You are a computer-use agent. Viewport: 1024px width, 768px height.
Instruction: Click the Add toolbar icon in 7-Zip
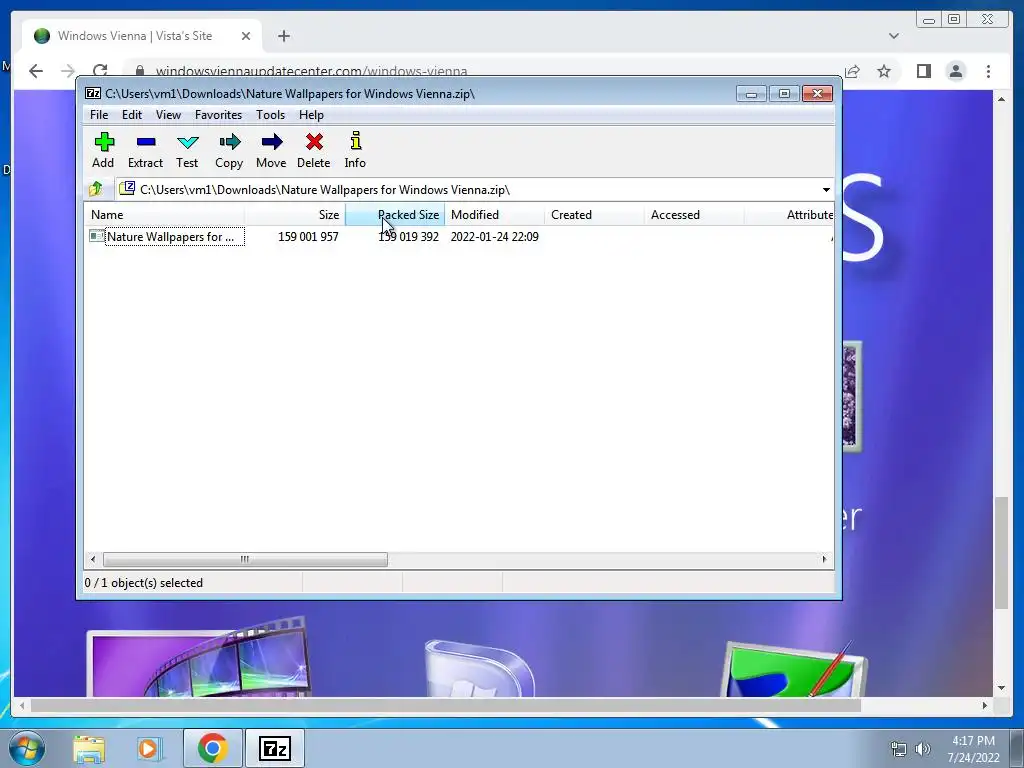click(103, 151)
